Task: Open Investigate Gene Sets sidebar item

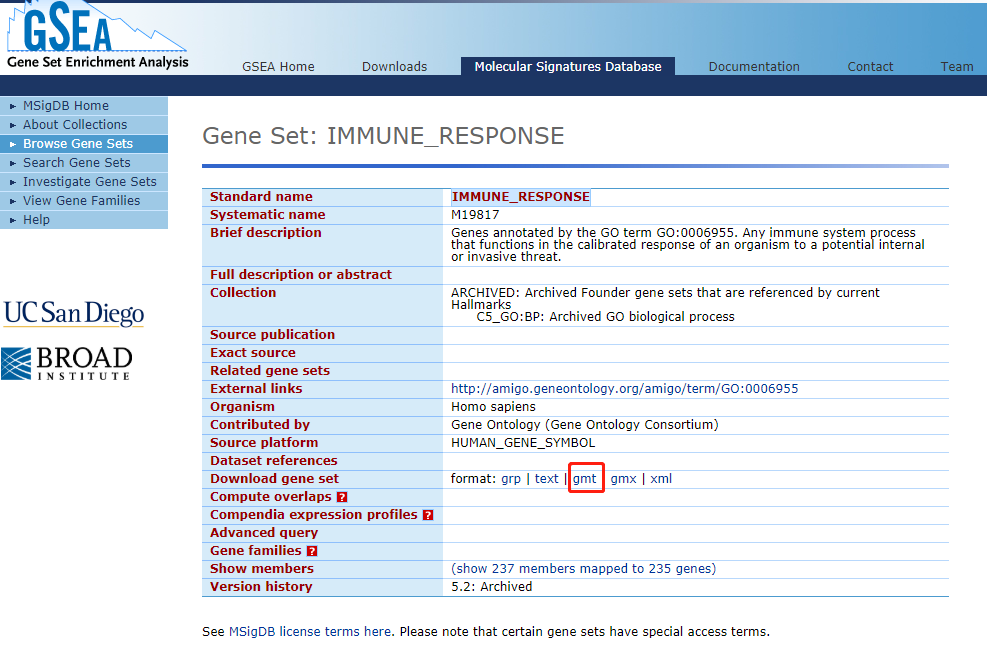Action: 90,182
